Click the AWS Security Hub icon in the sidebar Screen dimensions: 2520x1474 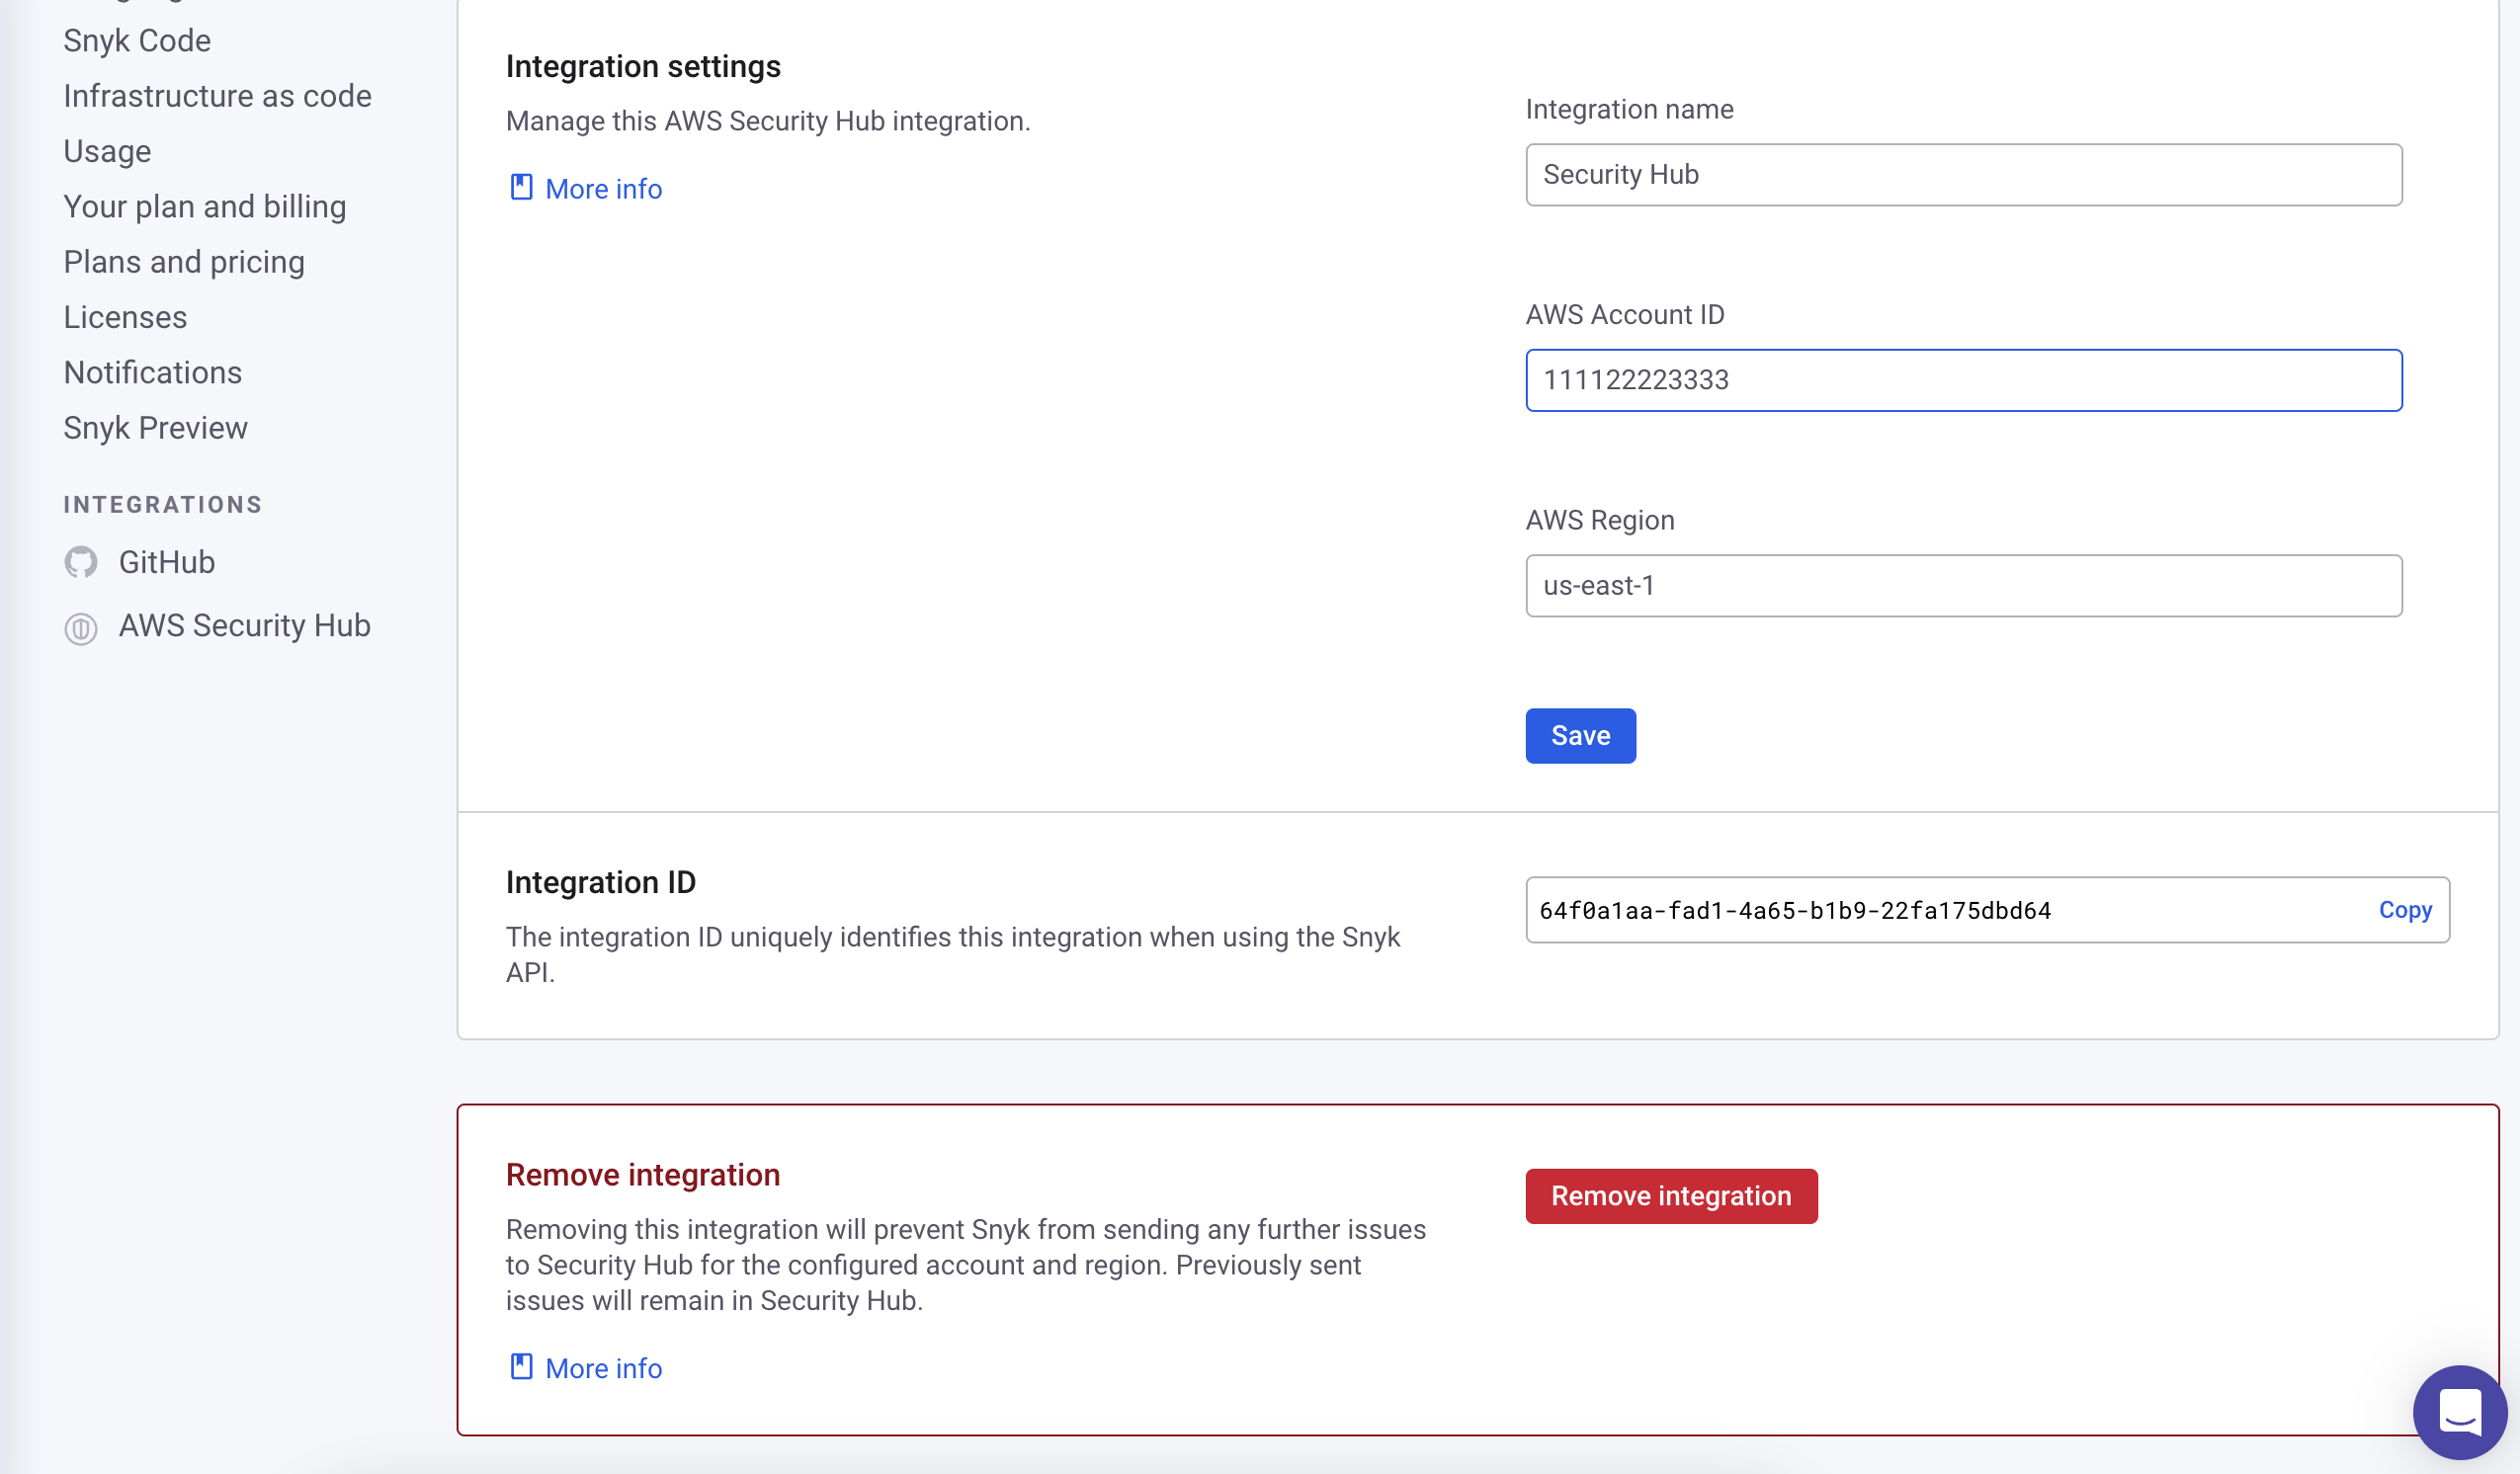(82, 629)
